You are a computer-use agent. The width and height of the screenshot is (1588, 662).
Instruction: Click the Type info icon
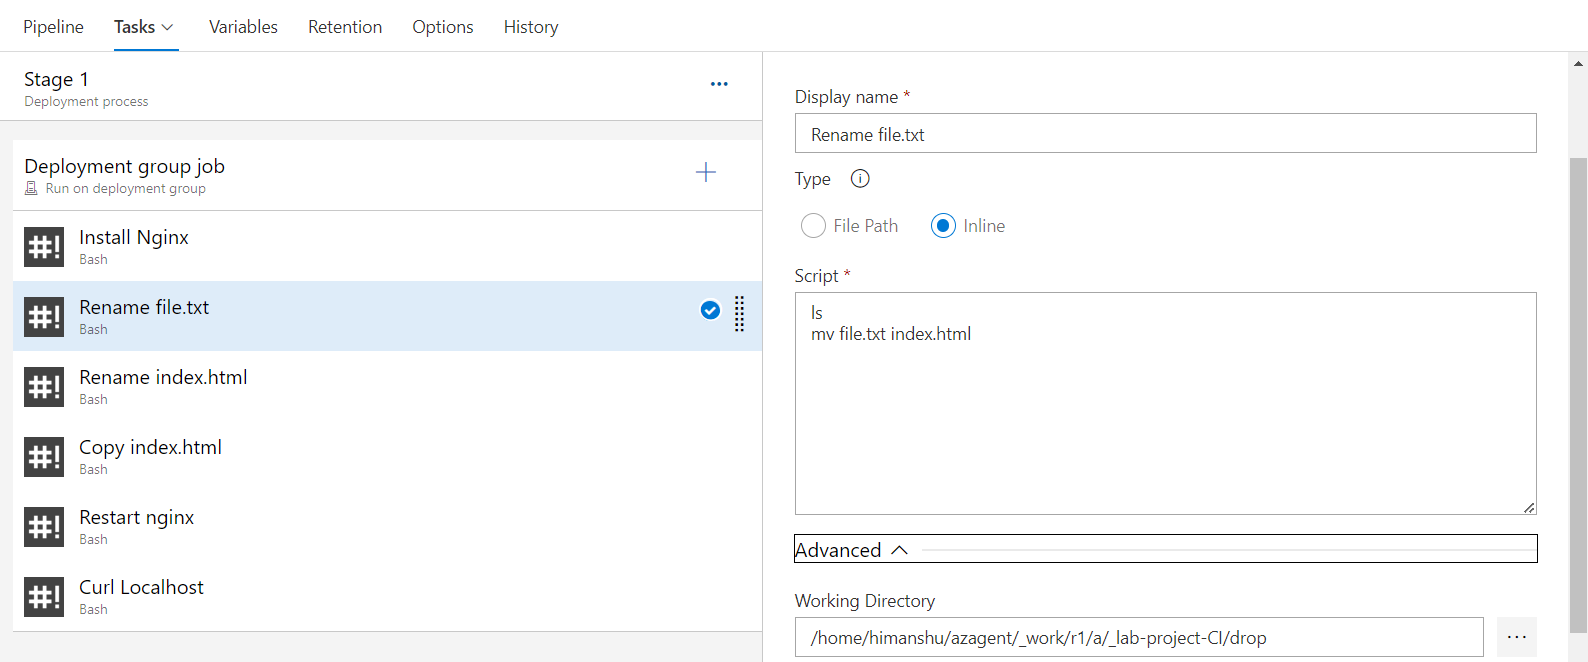point(860,179)
